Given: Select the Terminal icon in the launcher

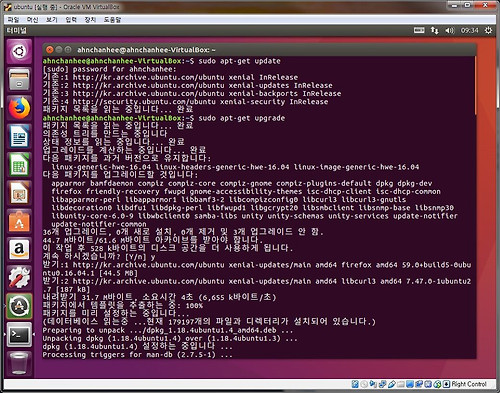Looking at the screenshot, I should pyautogui.click(x=19, y=334).
